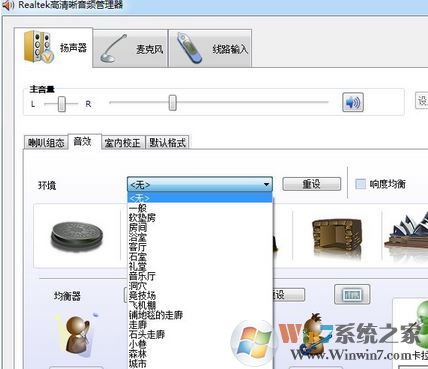This screenshot has height=369, width=428.
Task: Choose 音乐厅 from the environment list
Action: tap(200, 276)
